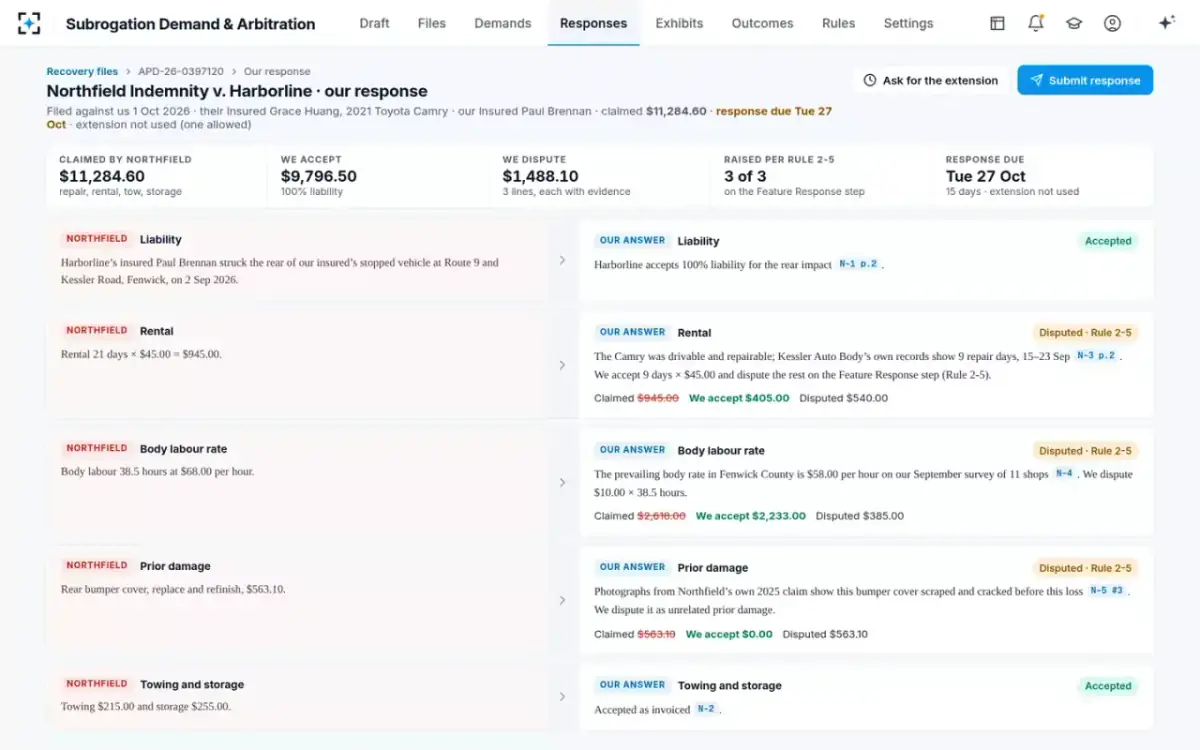Click the Disputed badge on Rental

click(x=1085, y=333)
